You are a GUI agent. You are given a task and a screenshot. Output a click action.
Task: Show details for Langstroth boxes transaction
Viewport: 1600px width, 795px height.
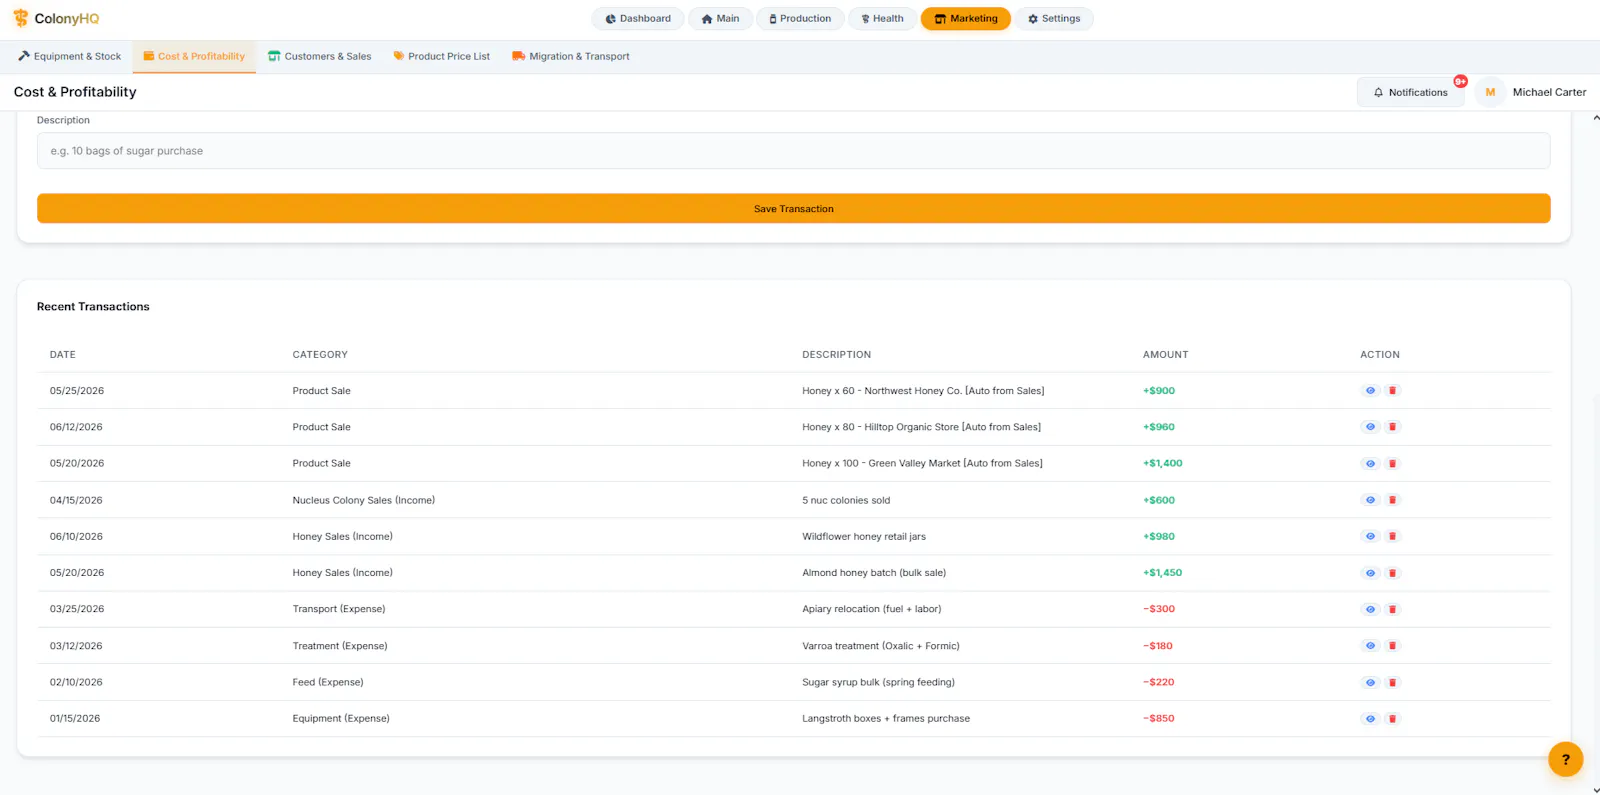click(x=1370, y=719)
